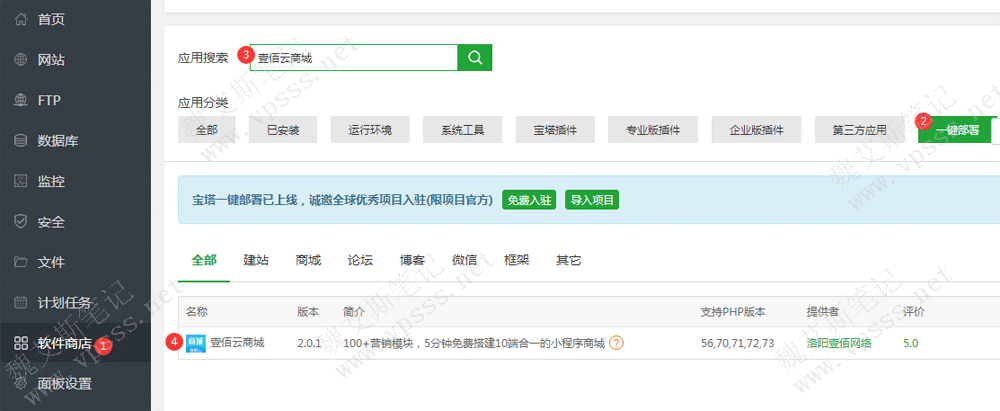Click the gear icon beside 面板设置
The image size is (1000, 411).
tap(21, 383)
